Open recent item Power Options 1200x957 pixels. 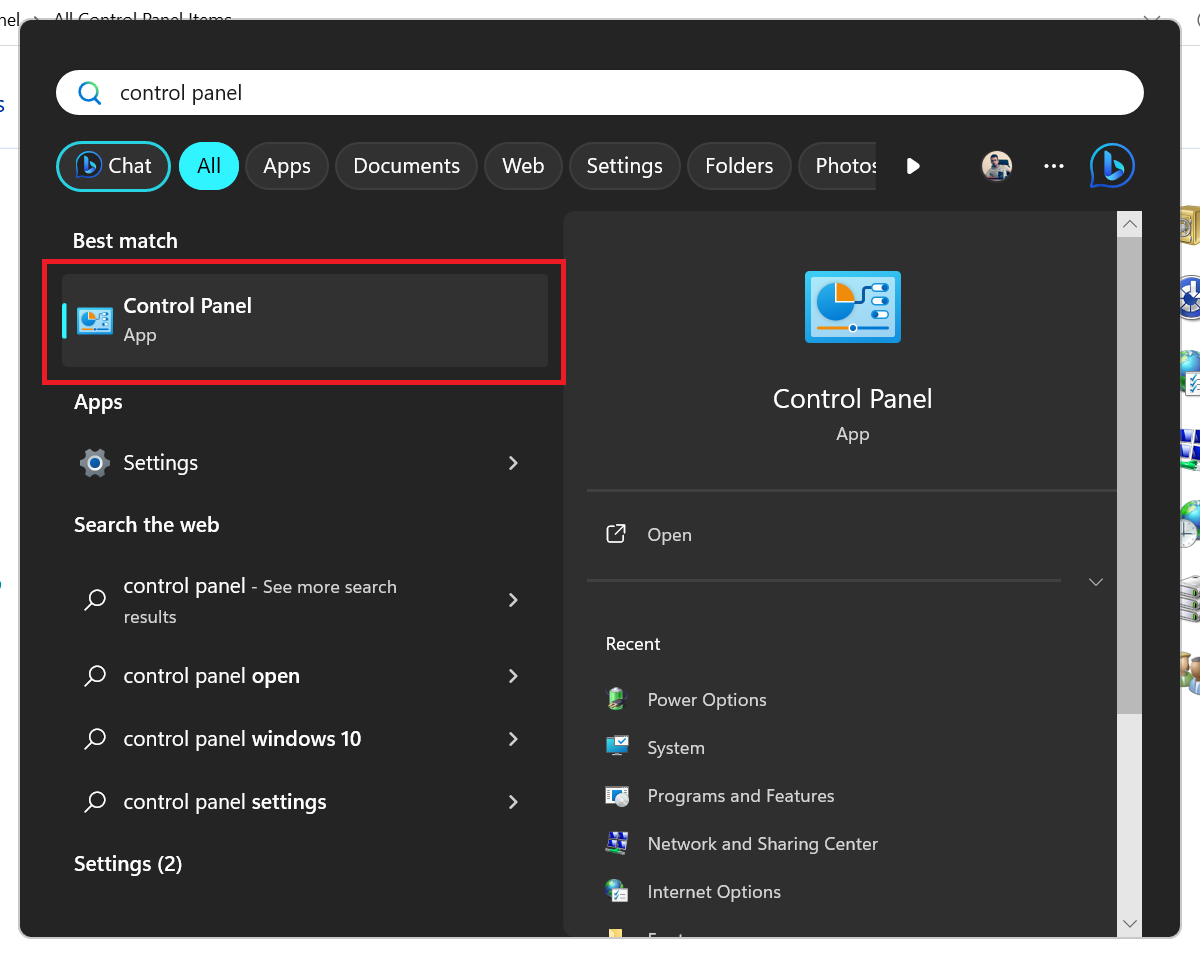707,700
